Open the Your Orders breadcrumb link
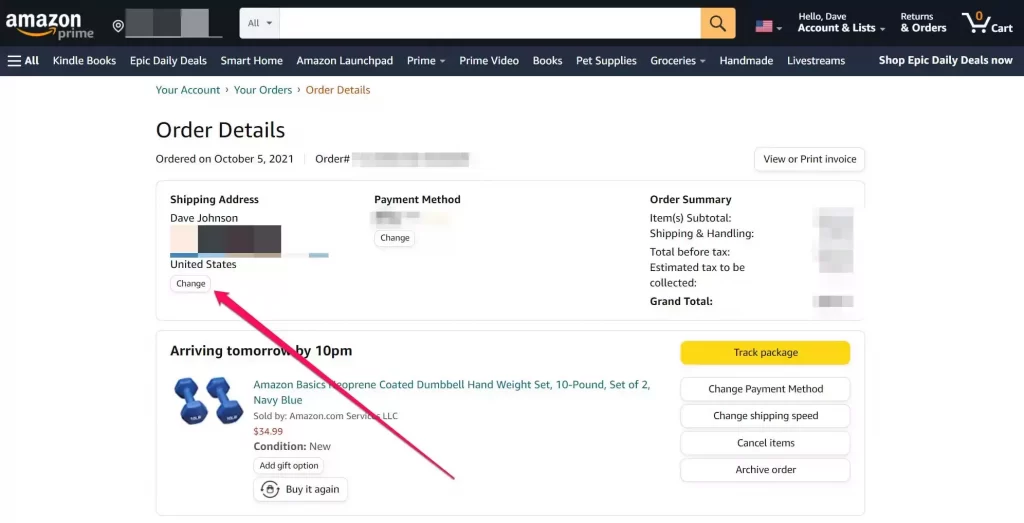This screenshot has height=523, width=1024. coord(263,90)
